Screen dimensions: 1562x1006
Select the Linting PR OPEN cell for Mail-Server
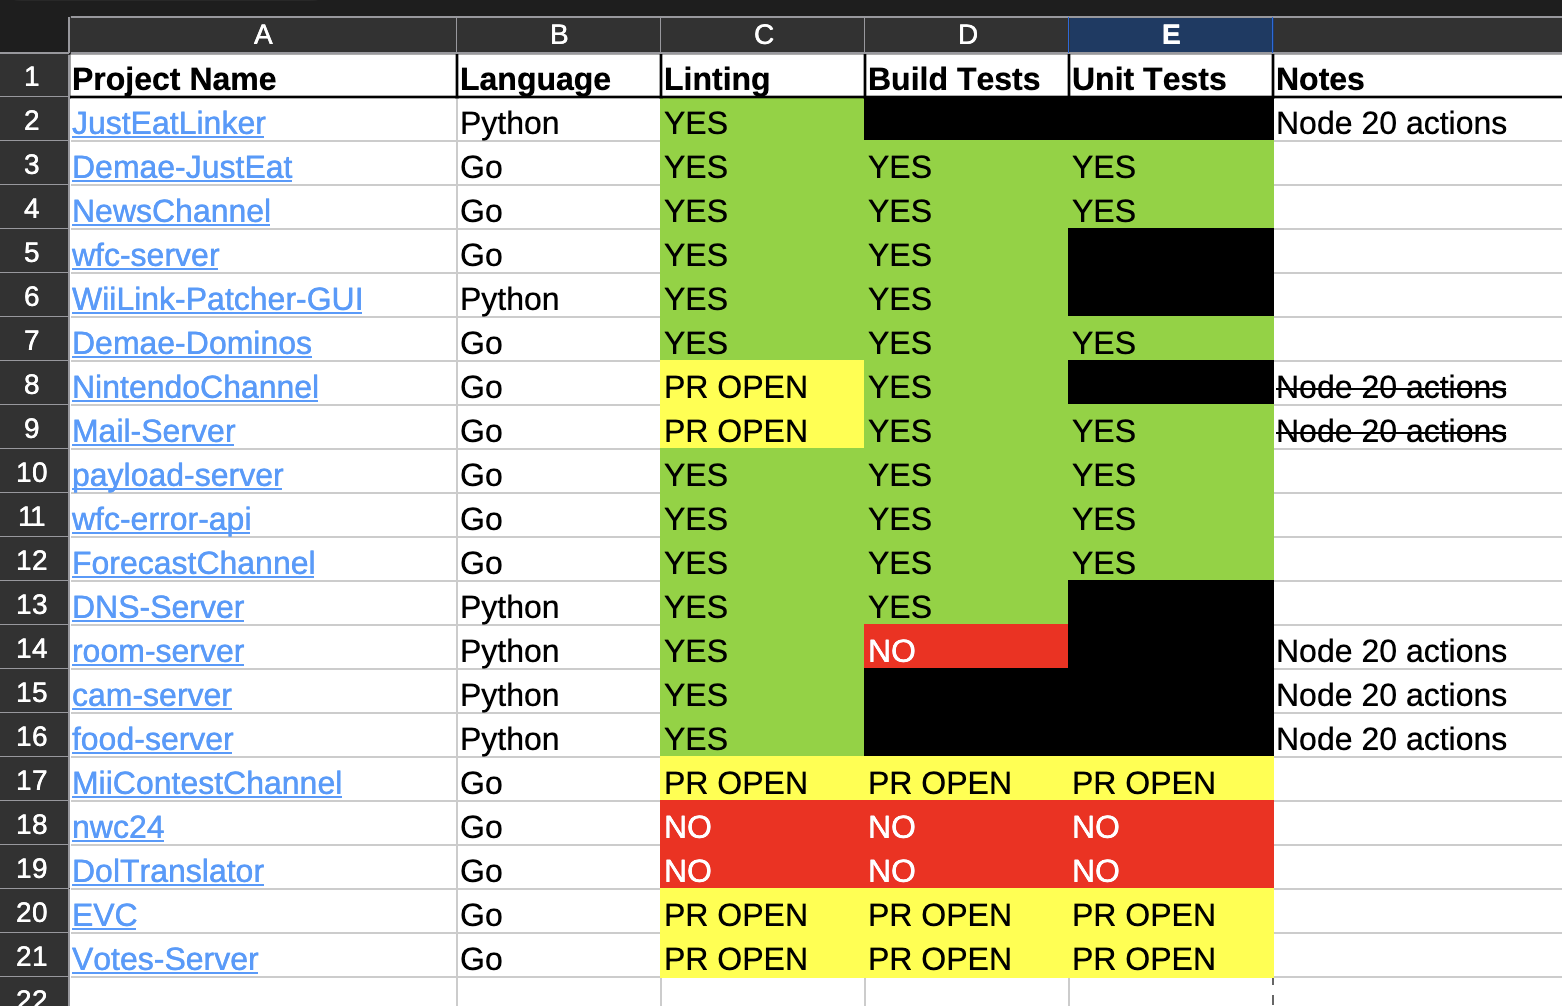[763, 428]
